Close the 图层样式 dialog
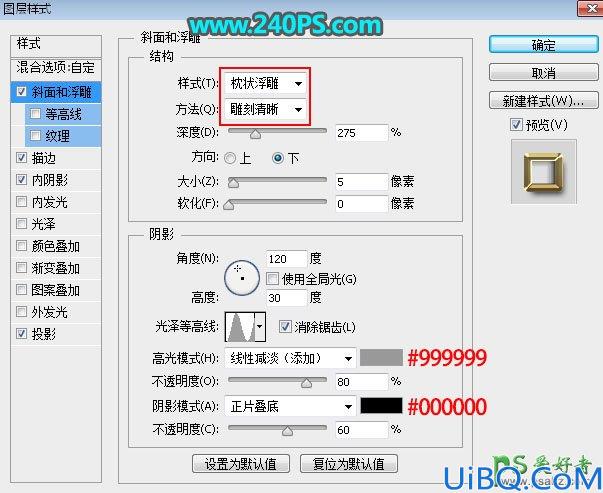This screenshot has width=603, height=493. pyautogui.click(x=590, y=8)
